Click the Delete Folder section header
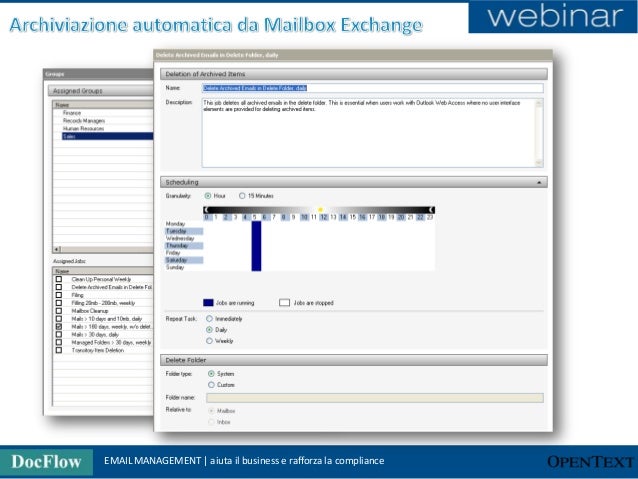The image size is (638, 479). (354, 360)
